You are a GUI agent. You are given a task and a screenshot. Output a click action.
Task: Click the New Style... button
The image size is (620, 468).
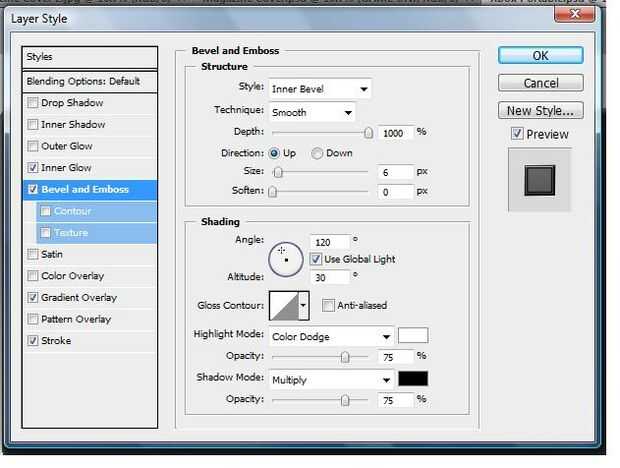[x=541, y=110]
